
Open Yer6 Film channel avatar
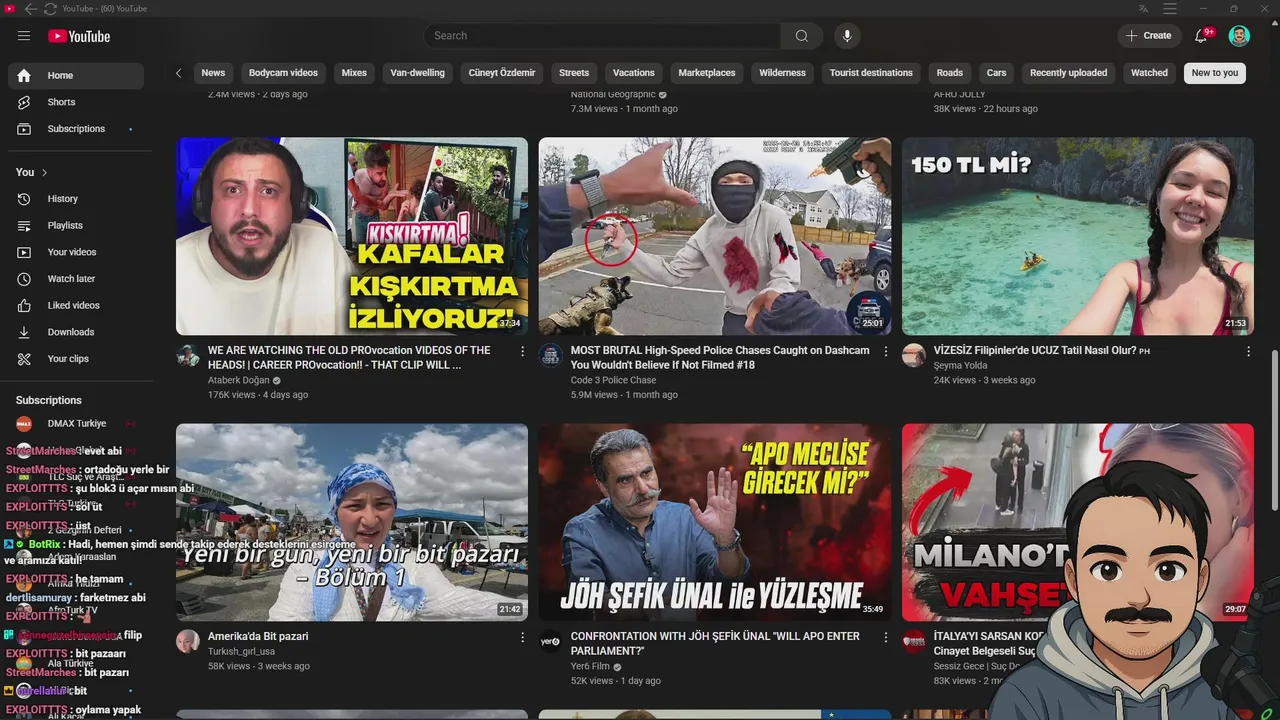tap(551, 642)
